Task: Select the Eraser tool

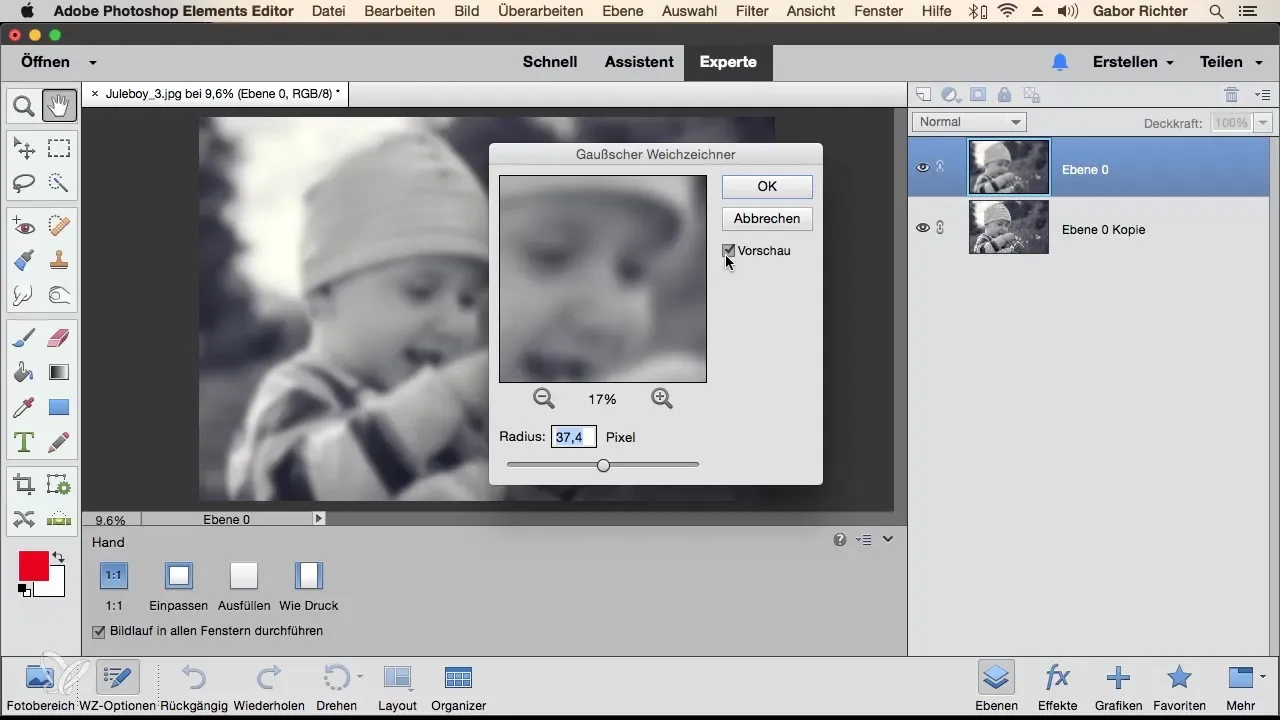Action: (x=59, y=338)
